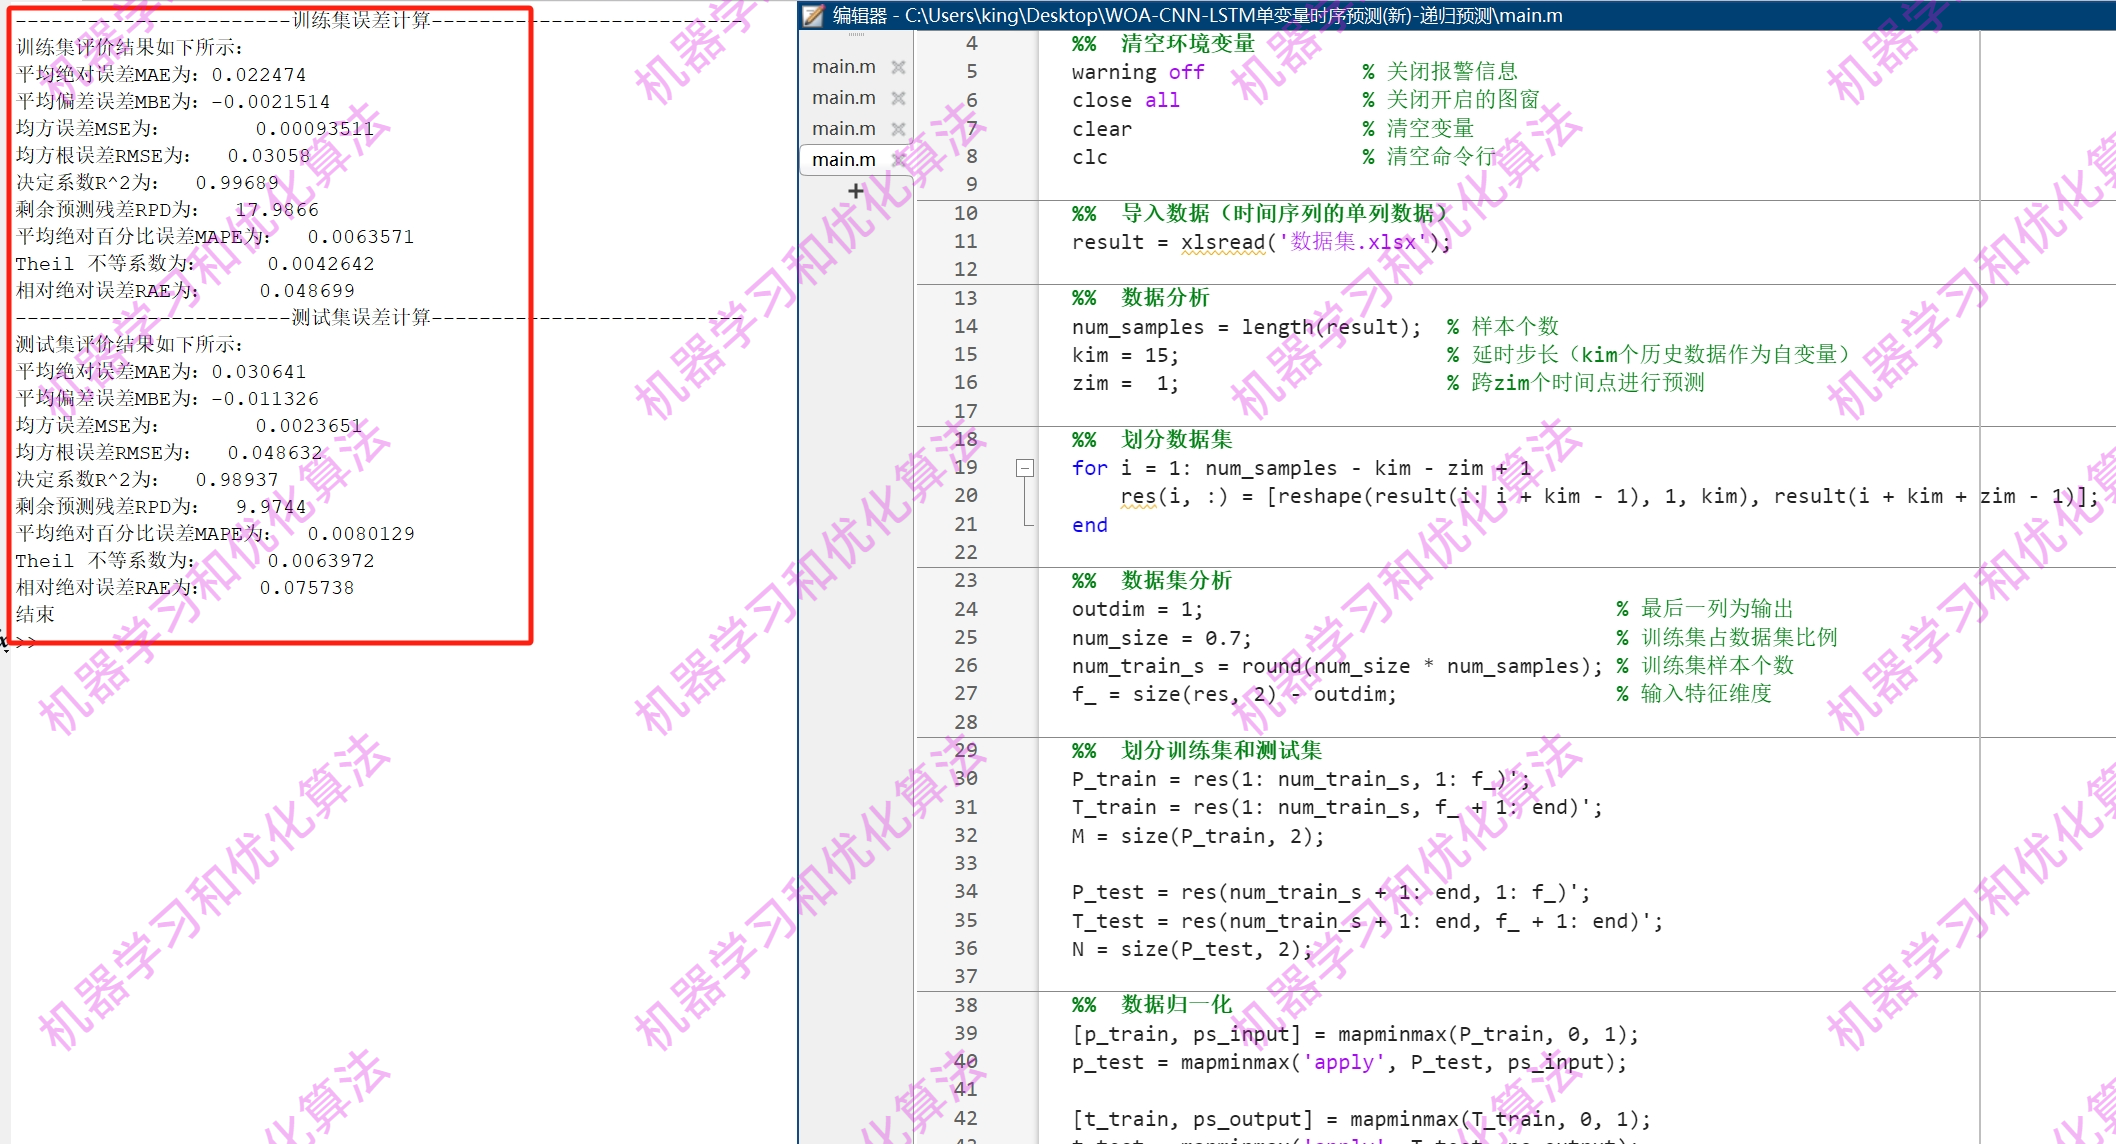
Task: Click the editor pencil icon in title bar
Action: click(x=814, y=15)
